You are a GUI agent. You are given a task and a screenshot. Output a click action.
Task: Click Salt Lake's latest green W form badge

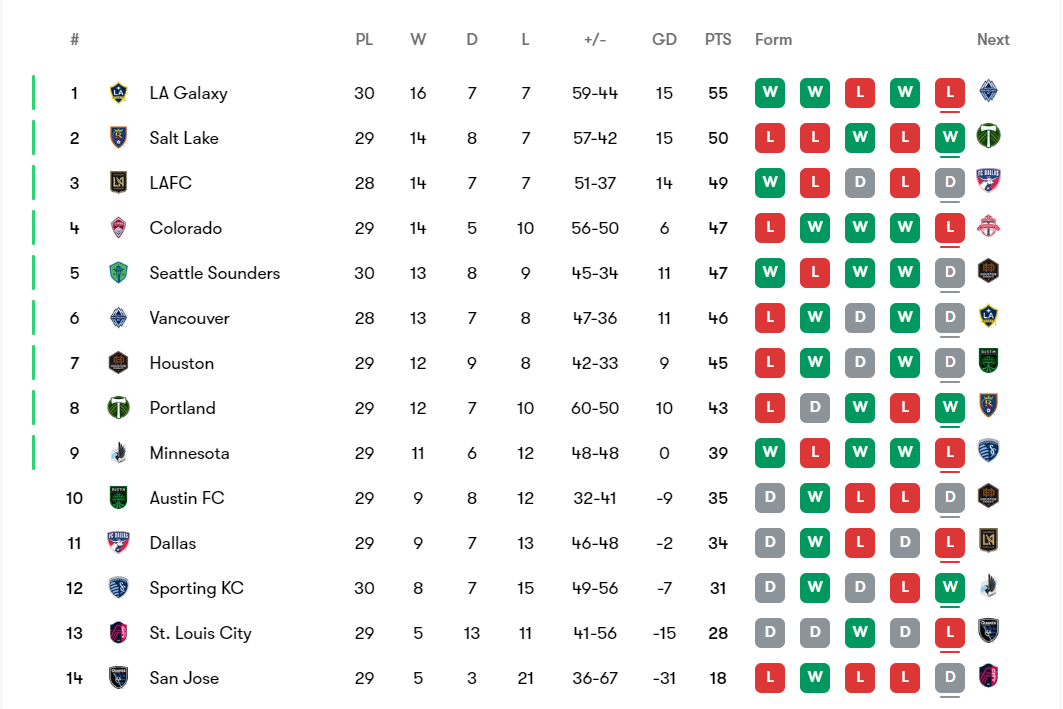pyautogui.click(x=950, y=138)
